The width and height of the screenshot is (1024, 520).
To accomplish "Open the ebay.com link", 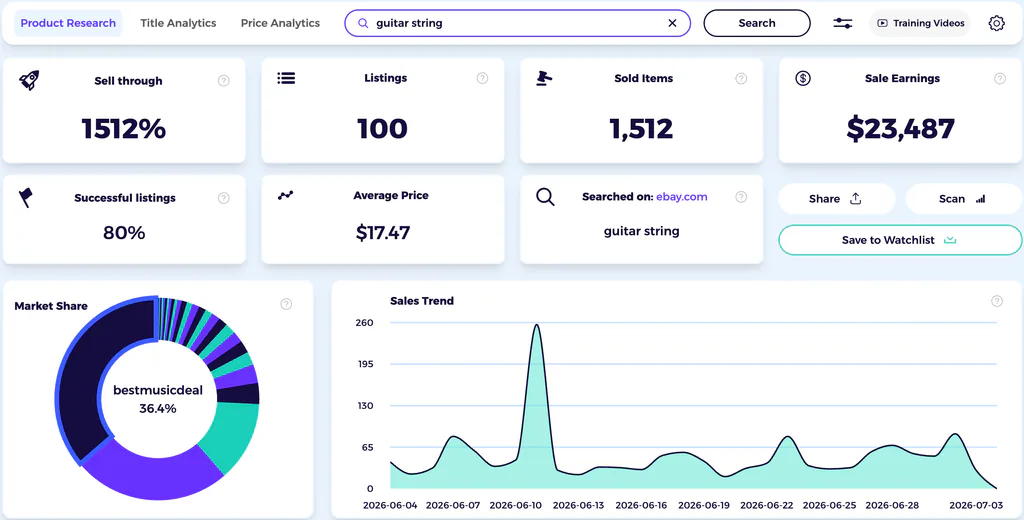I will (682, 197).
